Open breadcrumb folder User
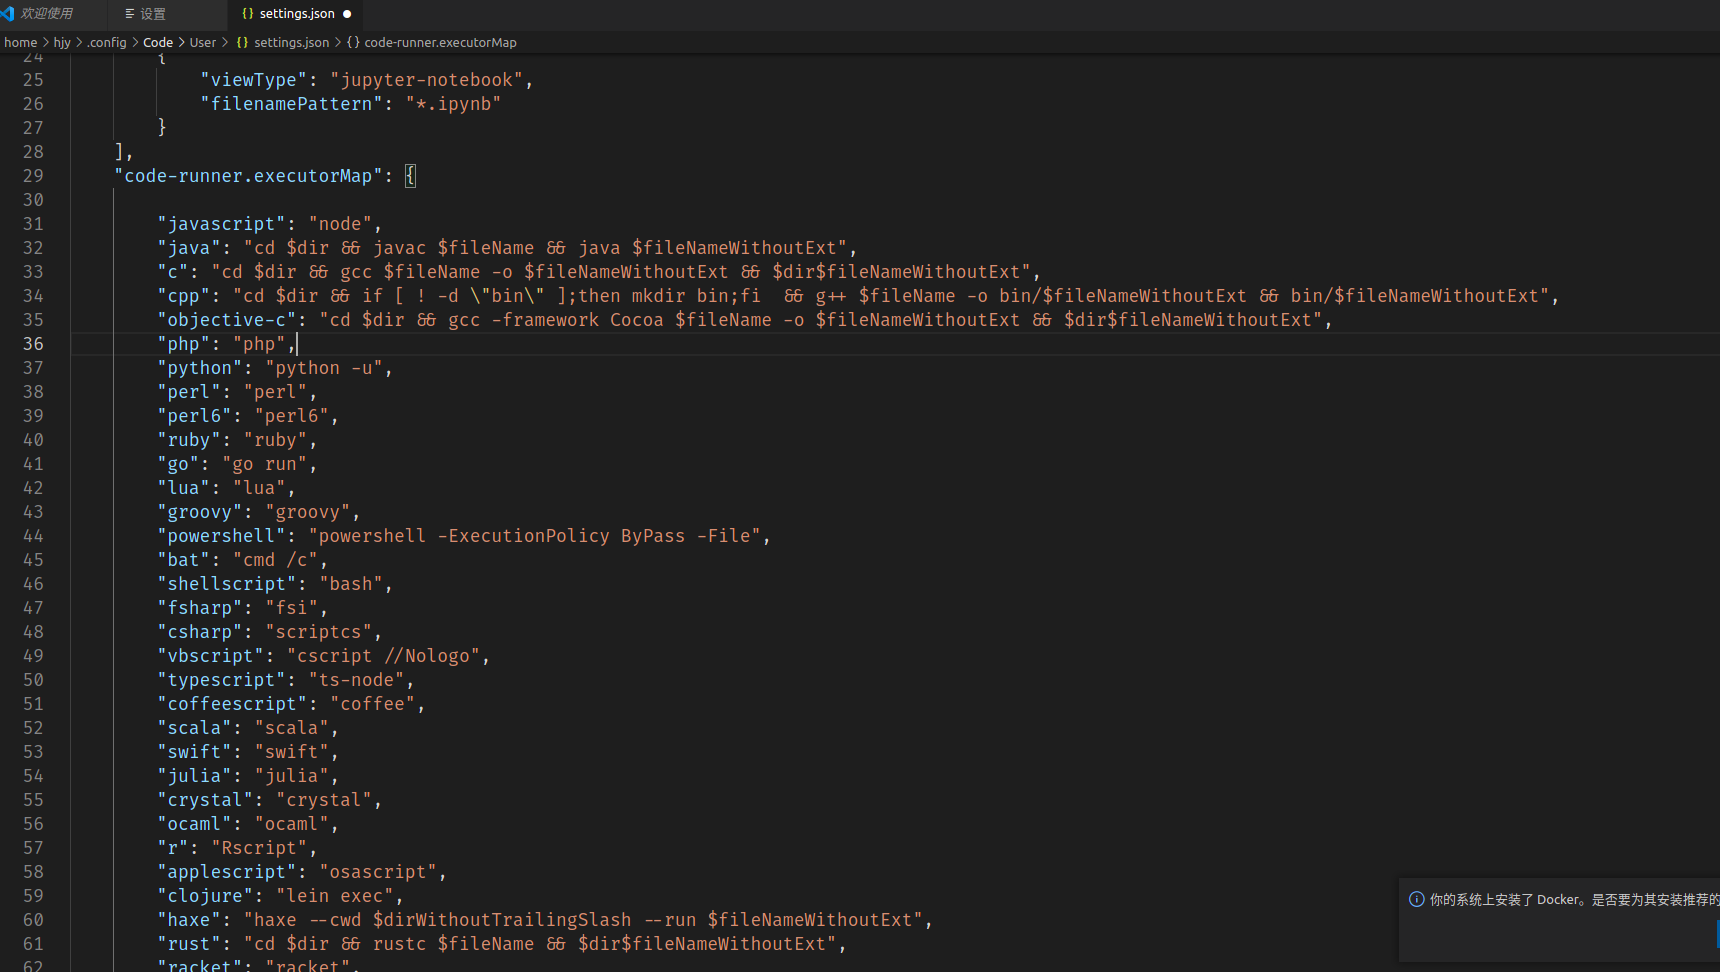The image size is (1720, 972). point(203,42)
